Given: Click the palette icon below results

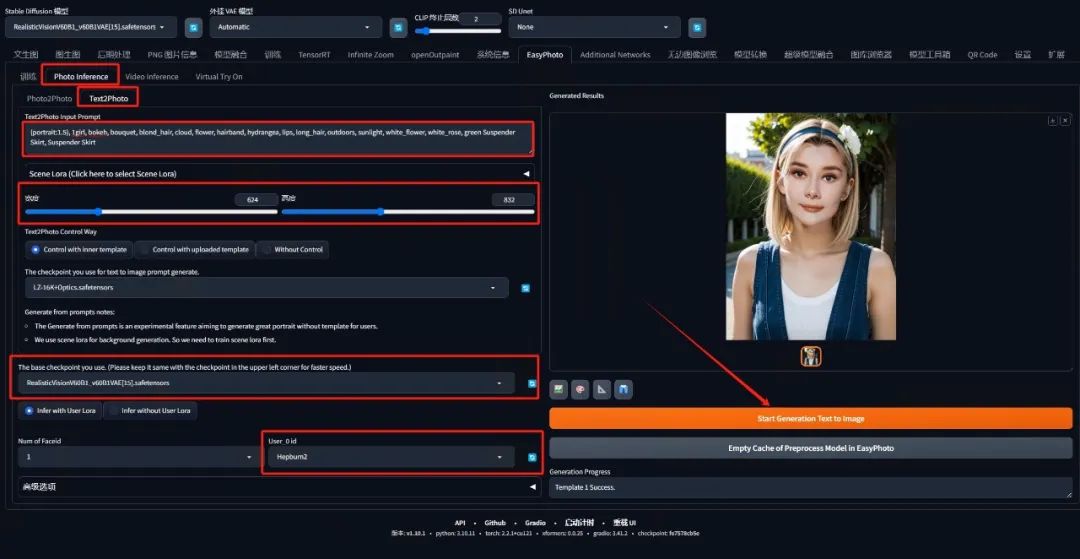Looking at the screenshot, I should tap(581, 390).
